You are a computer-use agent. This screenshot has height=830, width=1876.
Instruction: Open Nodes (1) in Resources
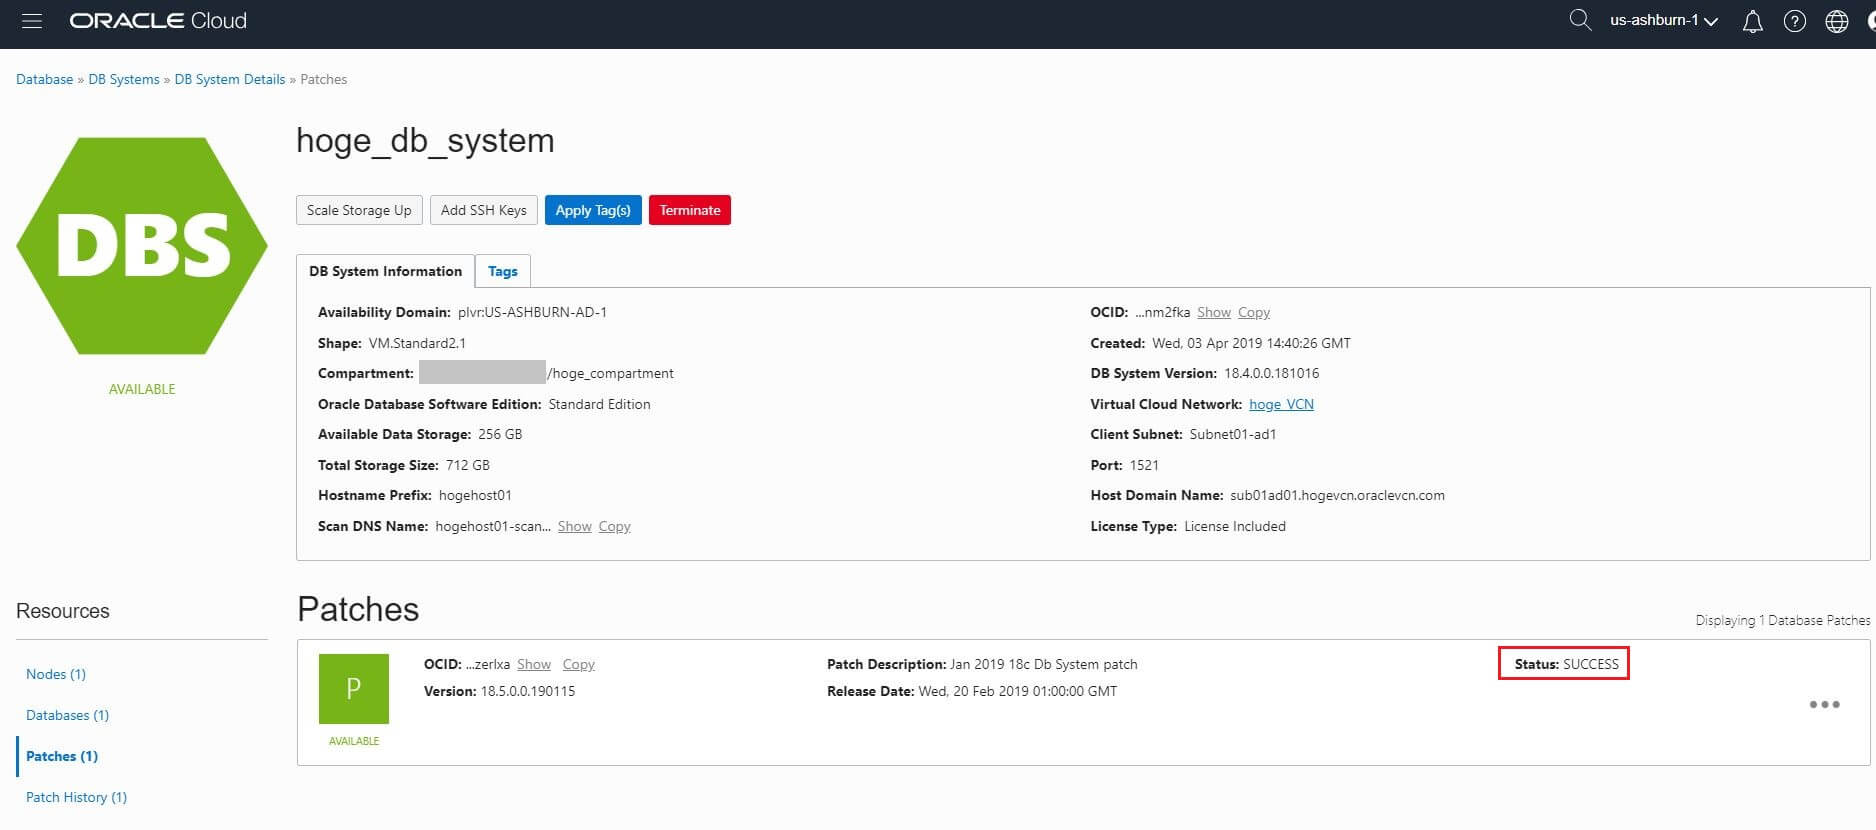coord(56,674)
